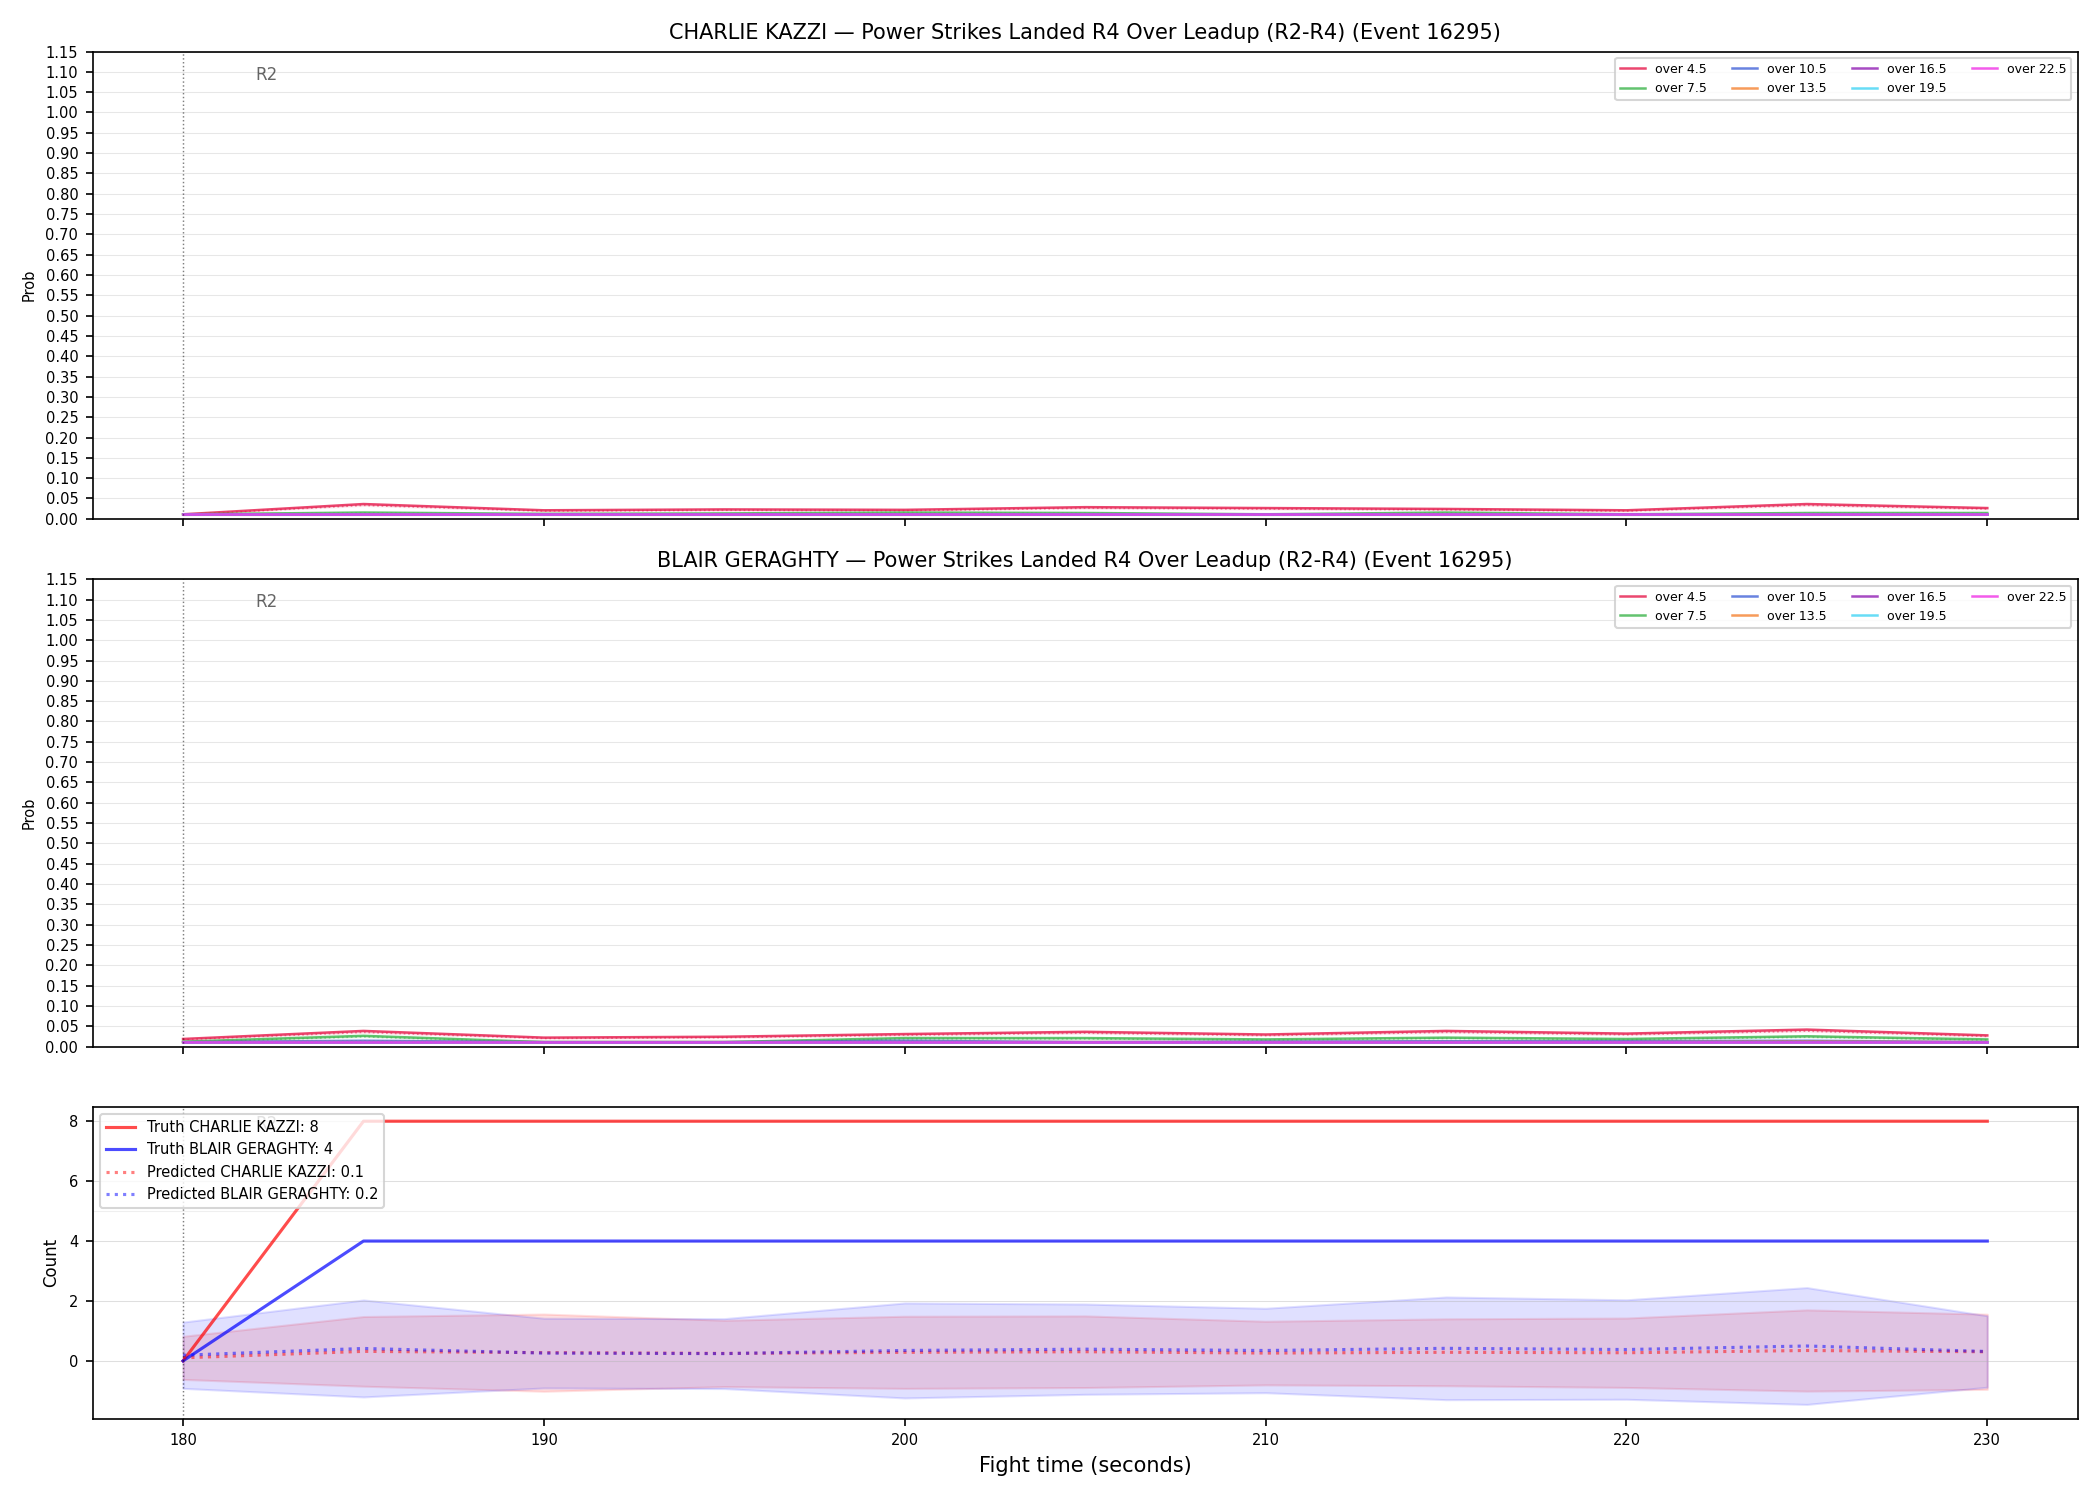
Task: Click the 0.50 tick in Geraghty chart
Action: tap(62, 844)
